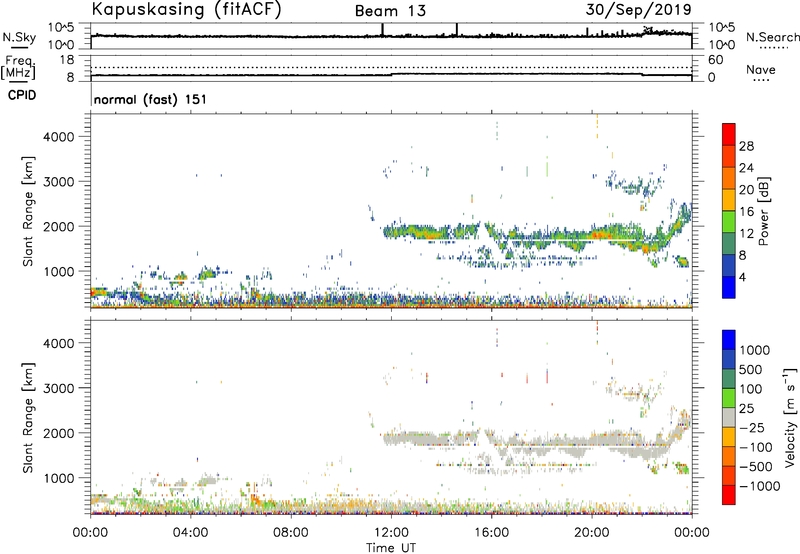The image size is (800, 554).
Task: Click power colorbar tick 4
Action: tap(743, 277)
